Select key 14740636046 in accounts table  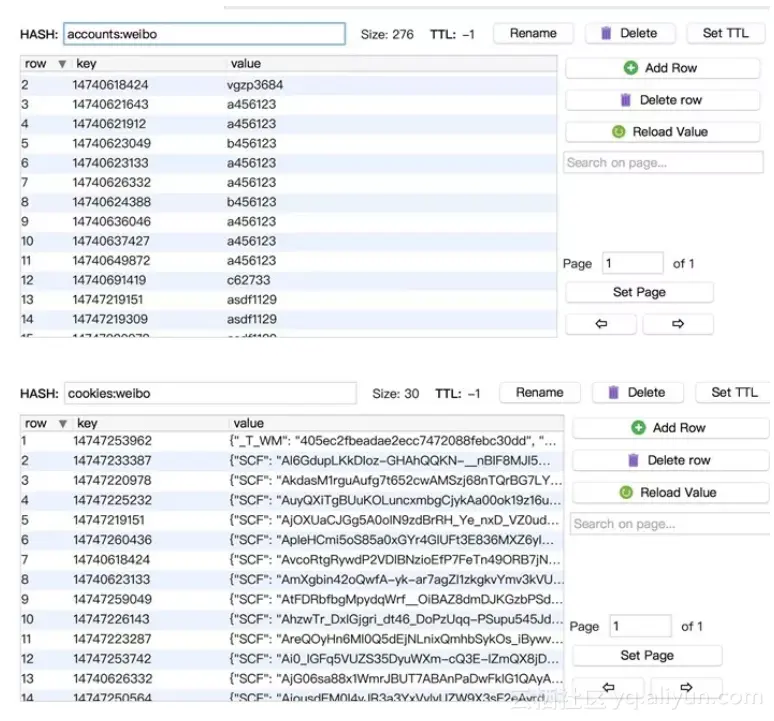coord(112,222)
